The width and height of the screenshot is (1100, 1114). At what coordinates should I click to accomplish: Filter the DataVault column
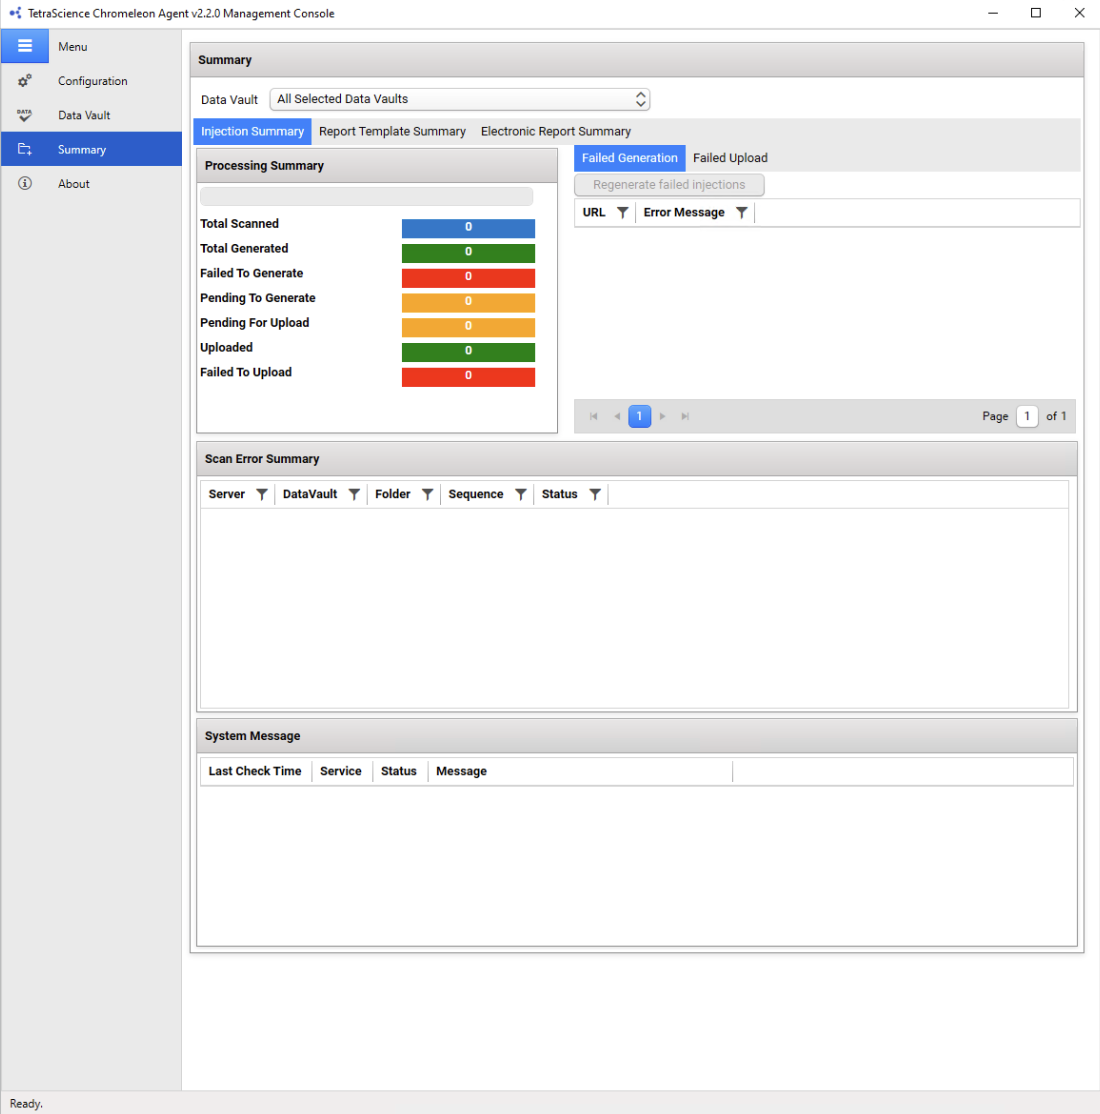[x=354, y=494]
